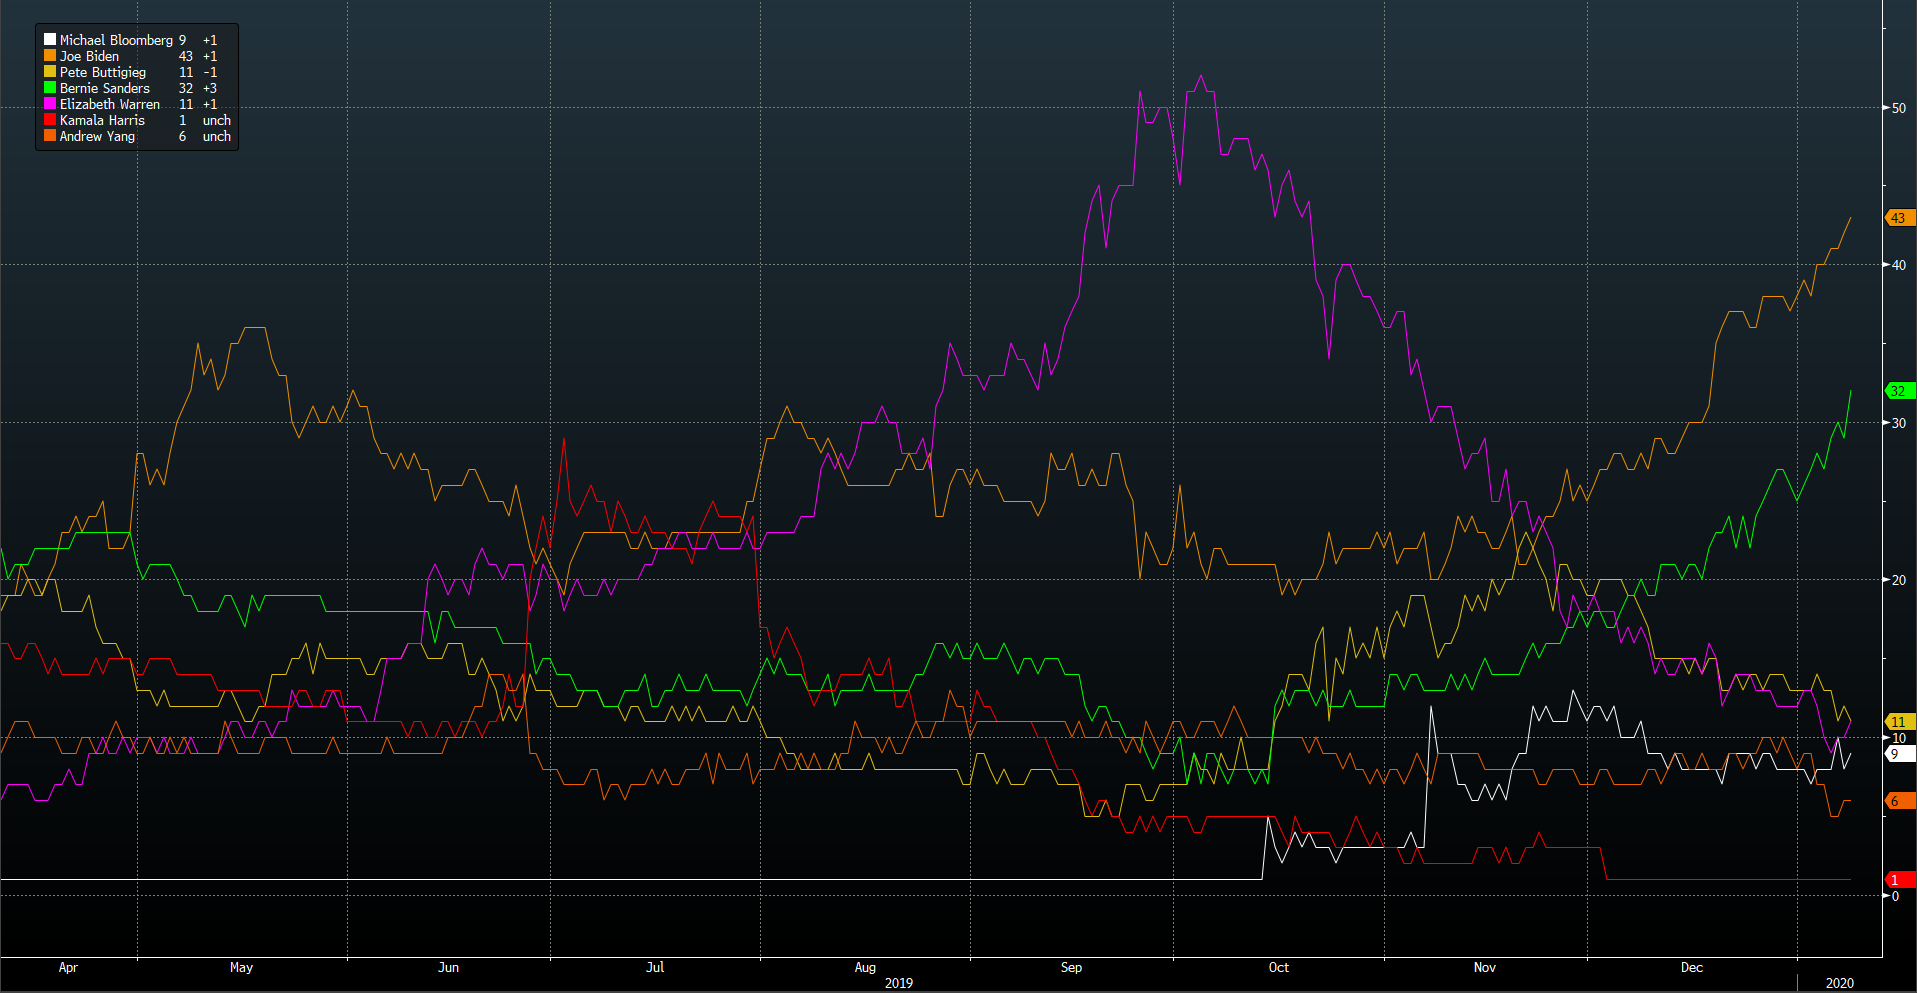This screenshot has width=1917, height=993.
Task: Click 'unch' in the Kamala Harris legend row
Action: [x=217, y=120]
